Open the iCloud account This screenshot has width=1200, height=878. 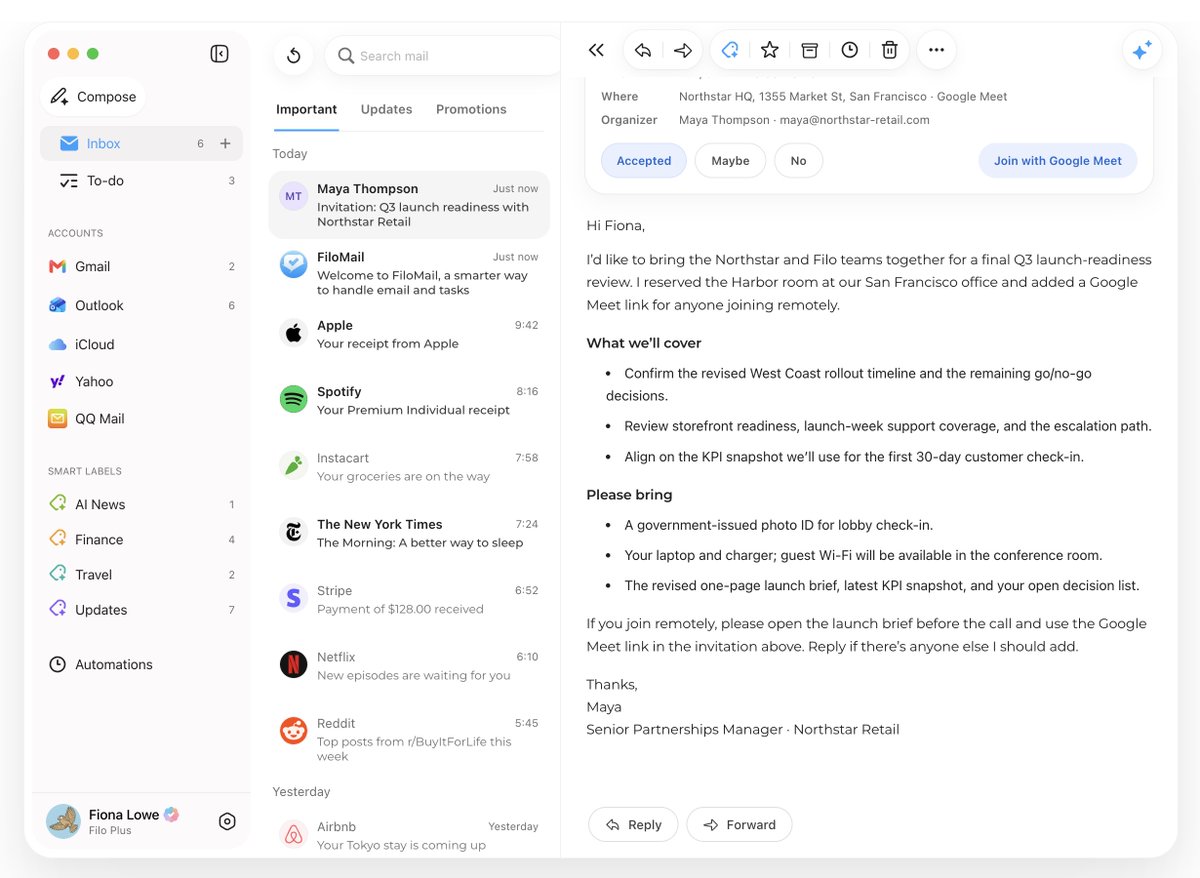pos(140,345)
